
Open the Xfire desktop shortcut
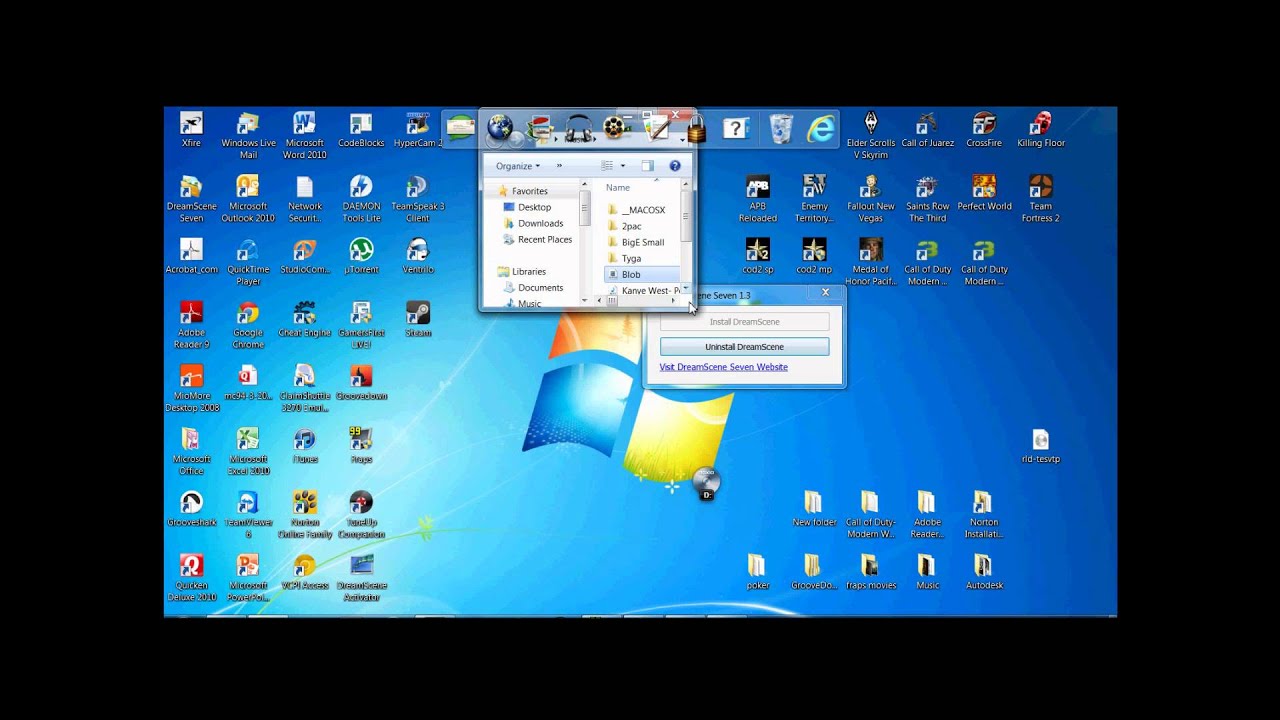[191, 130]
